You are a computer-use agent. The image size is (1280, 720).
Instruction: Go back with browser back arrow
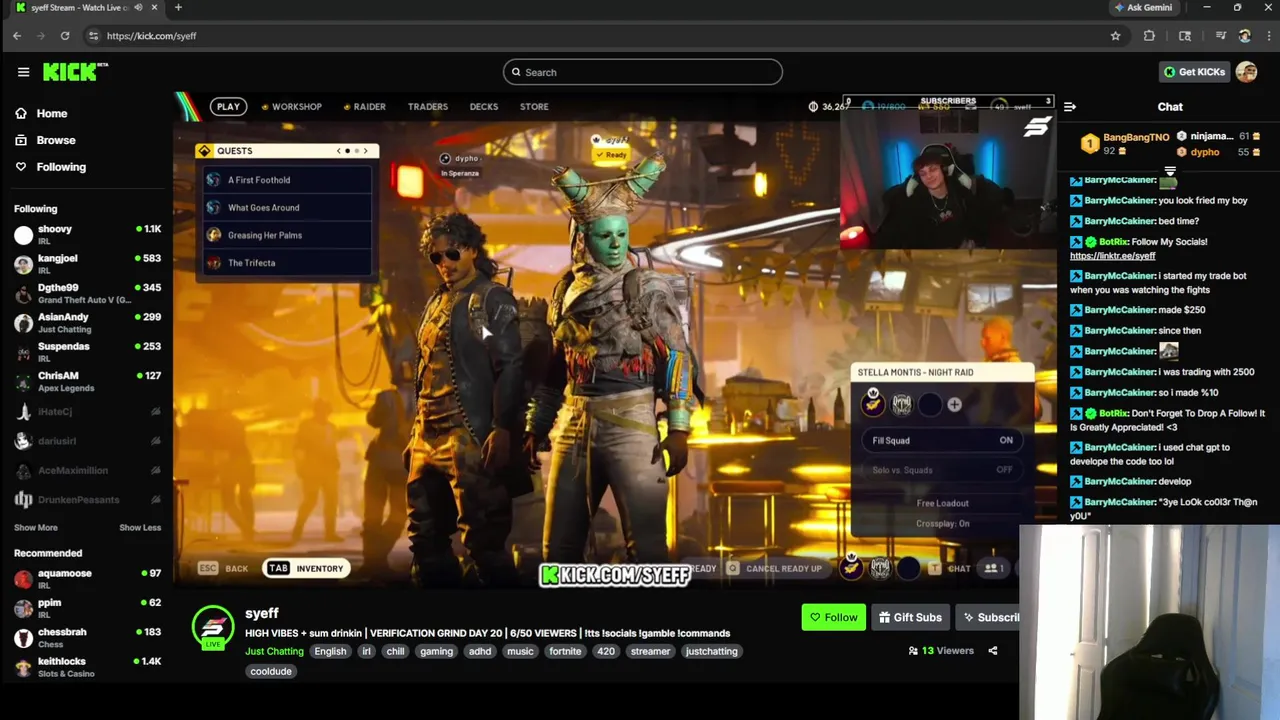coord(17,36)
